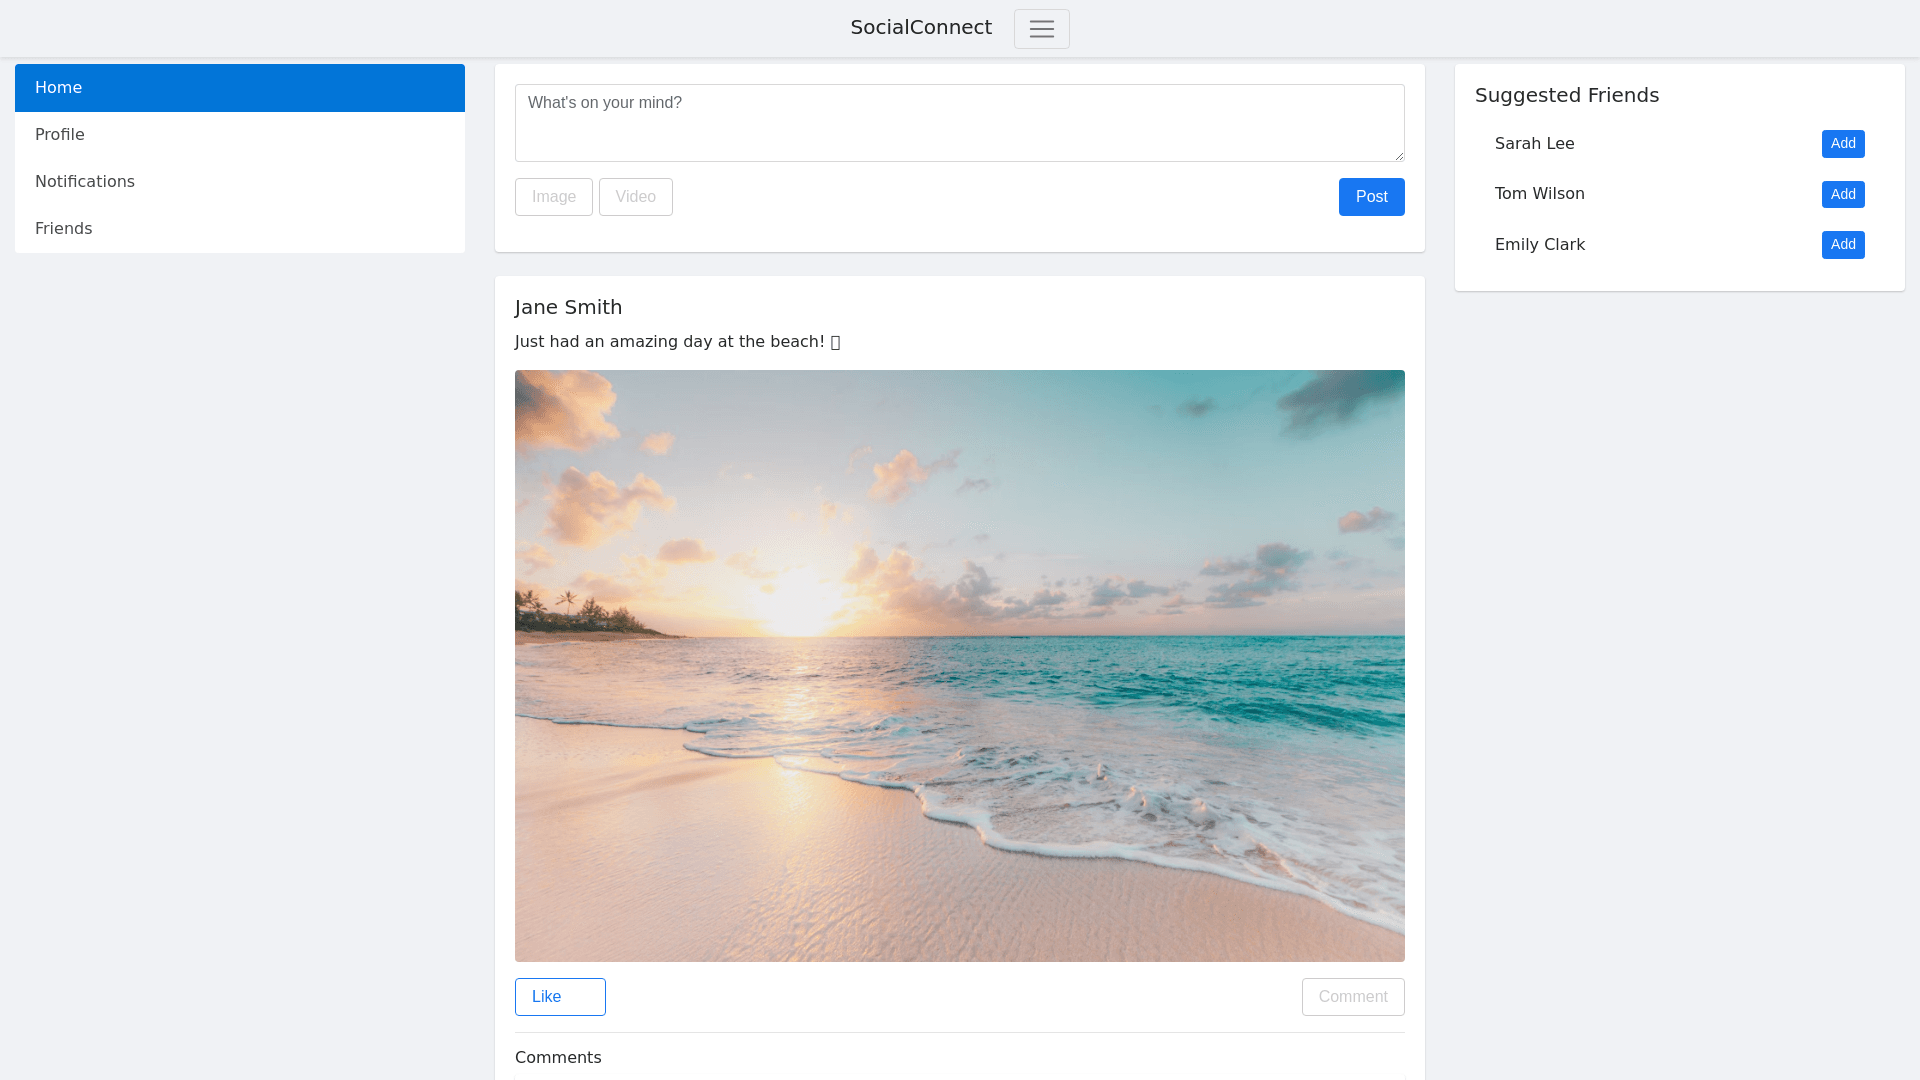
Task: Select Friends in the sidebar
Action: (239, 229)
